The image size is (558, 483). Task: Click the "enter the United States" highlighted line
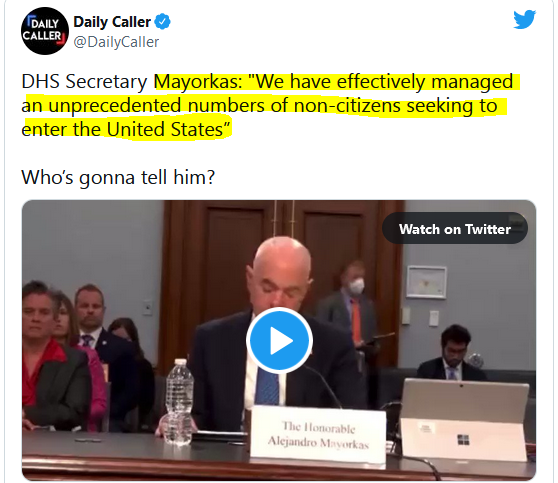pos(126,129)
